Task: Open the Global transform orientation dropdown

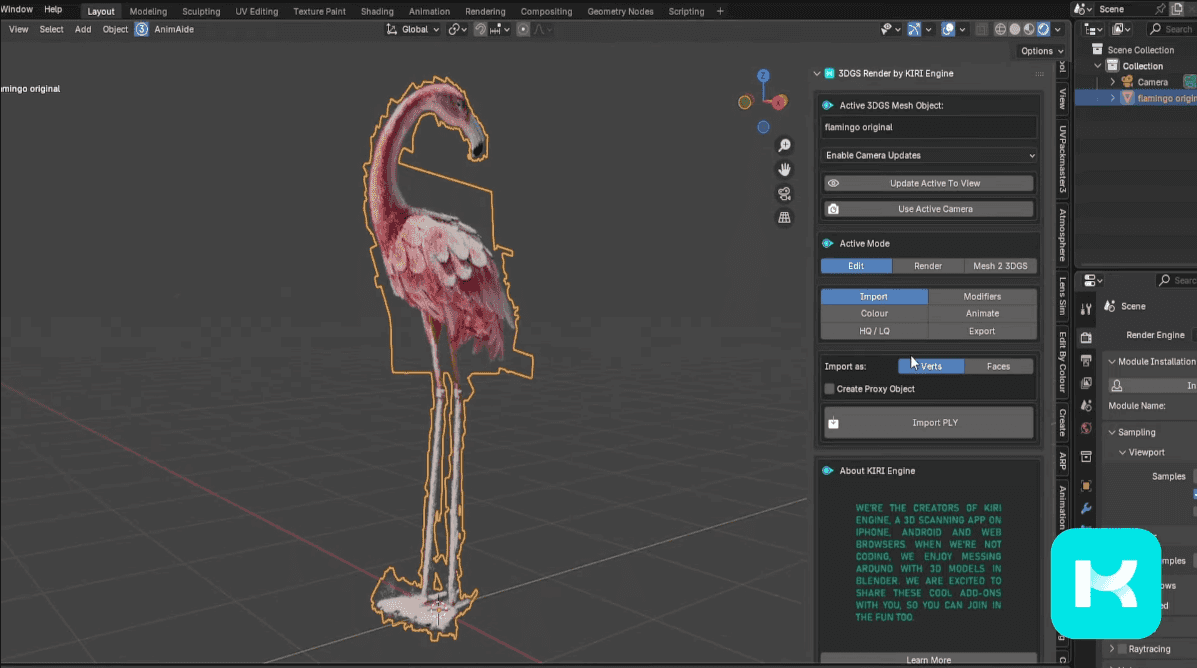Action: tap(414, 30)
